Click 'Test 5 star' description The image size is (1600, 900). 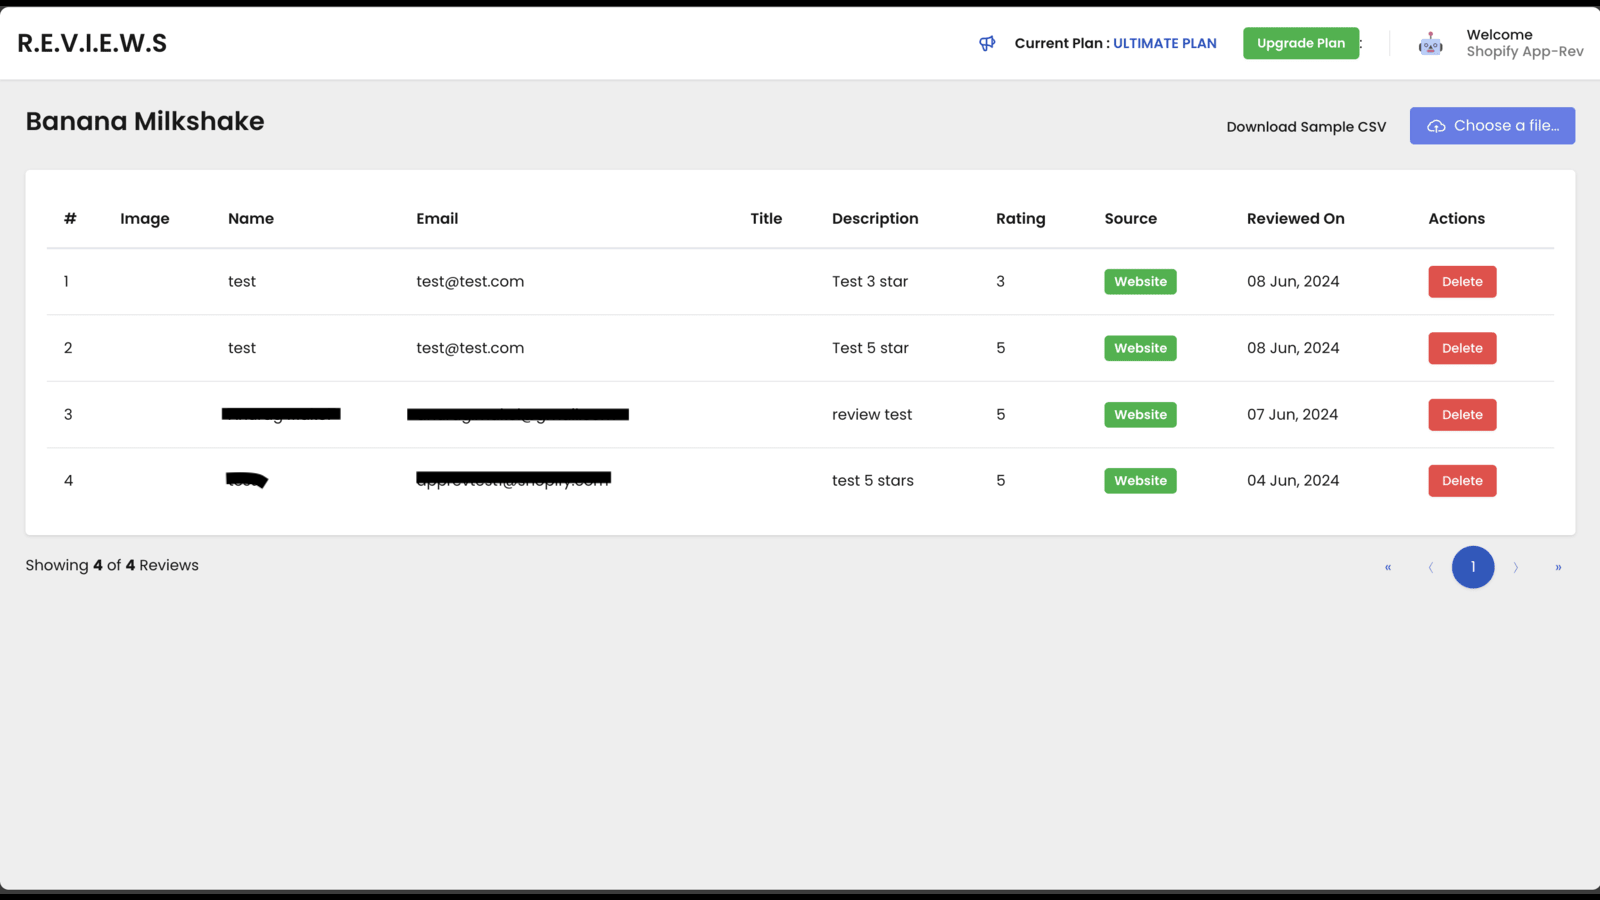[x=870, y=348]
